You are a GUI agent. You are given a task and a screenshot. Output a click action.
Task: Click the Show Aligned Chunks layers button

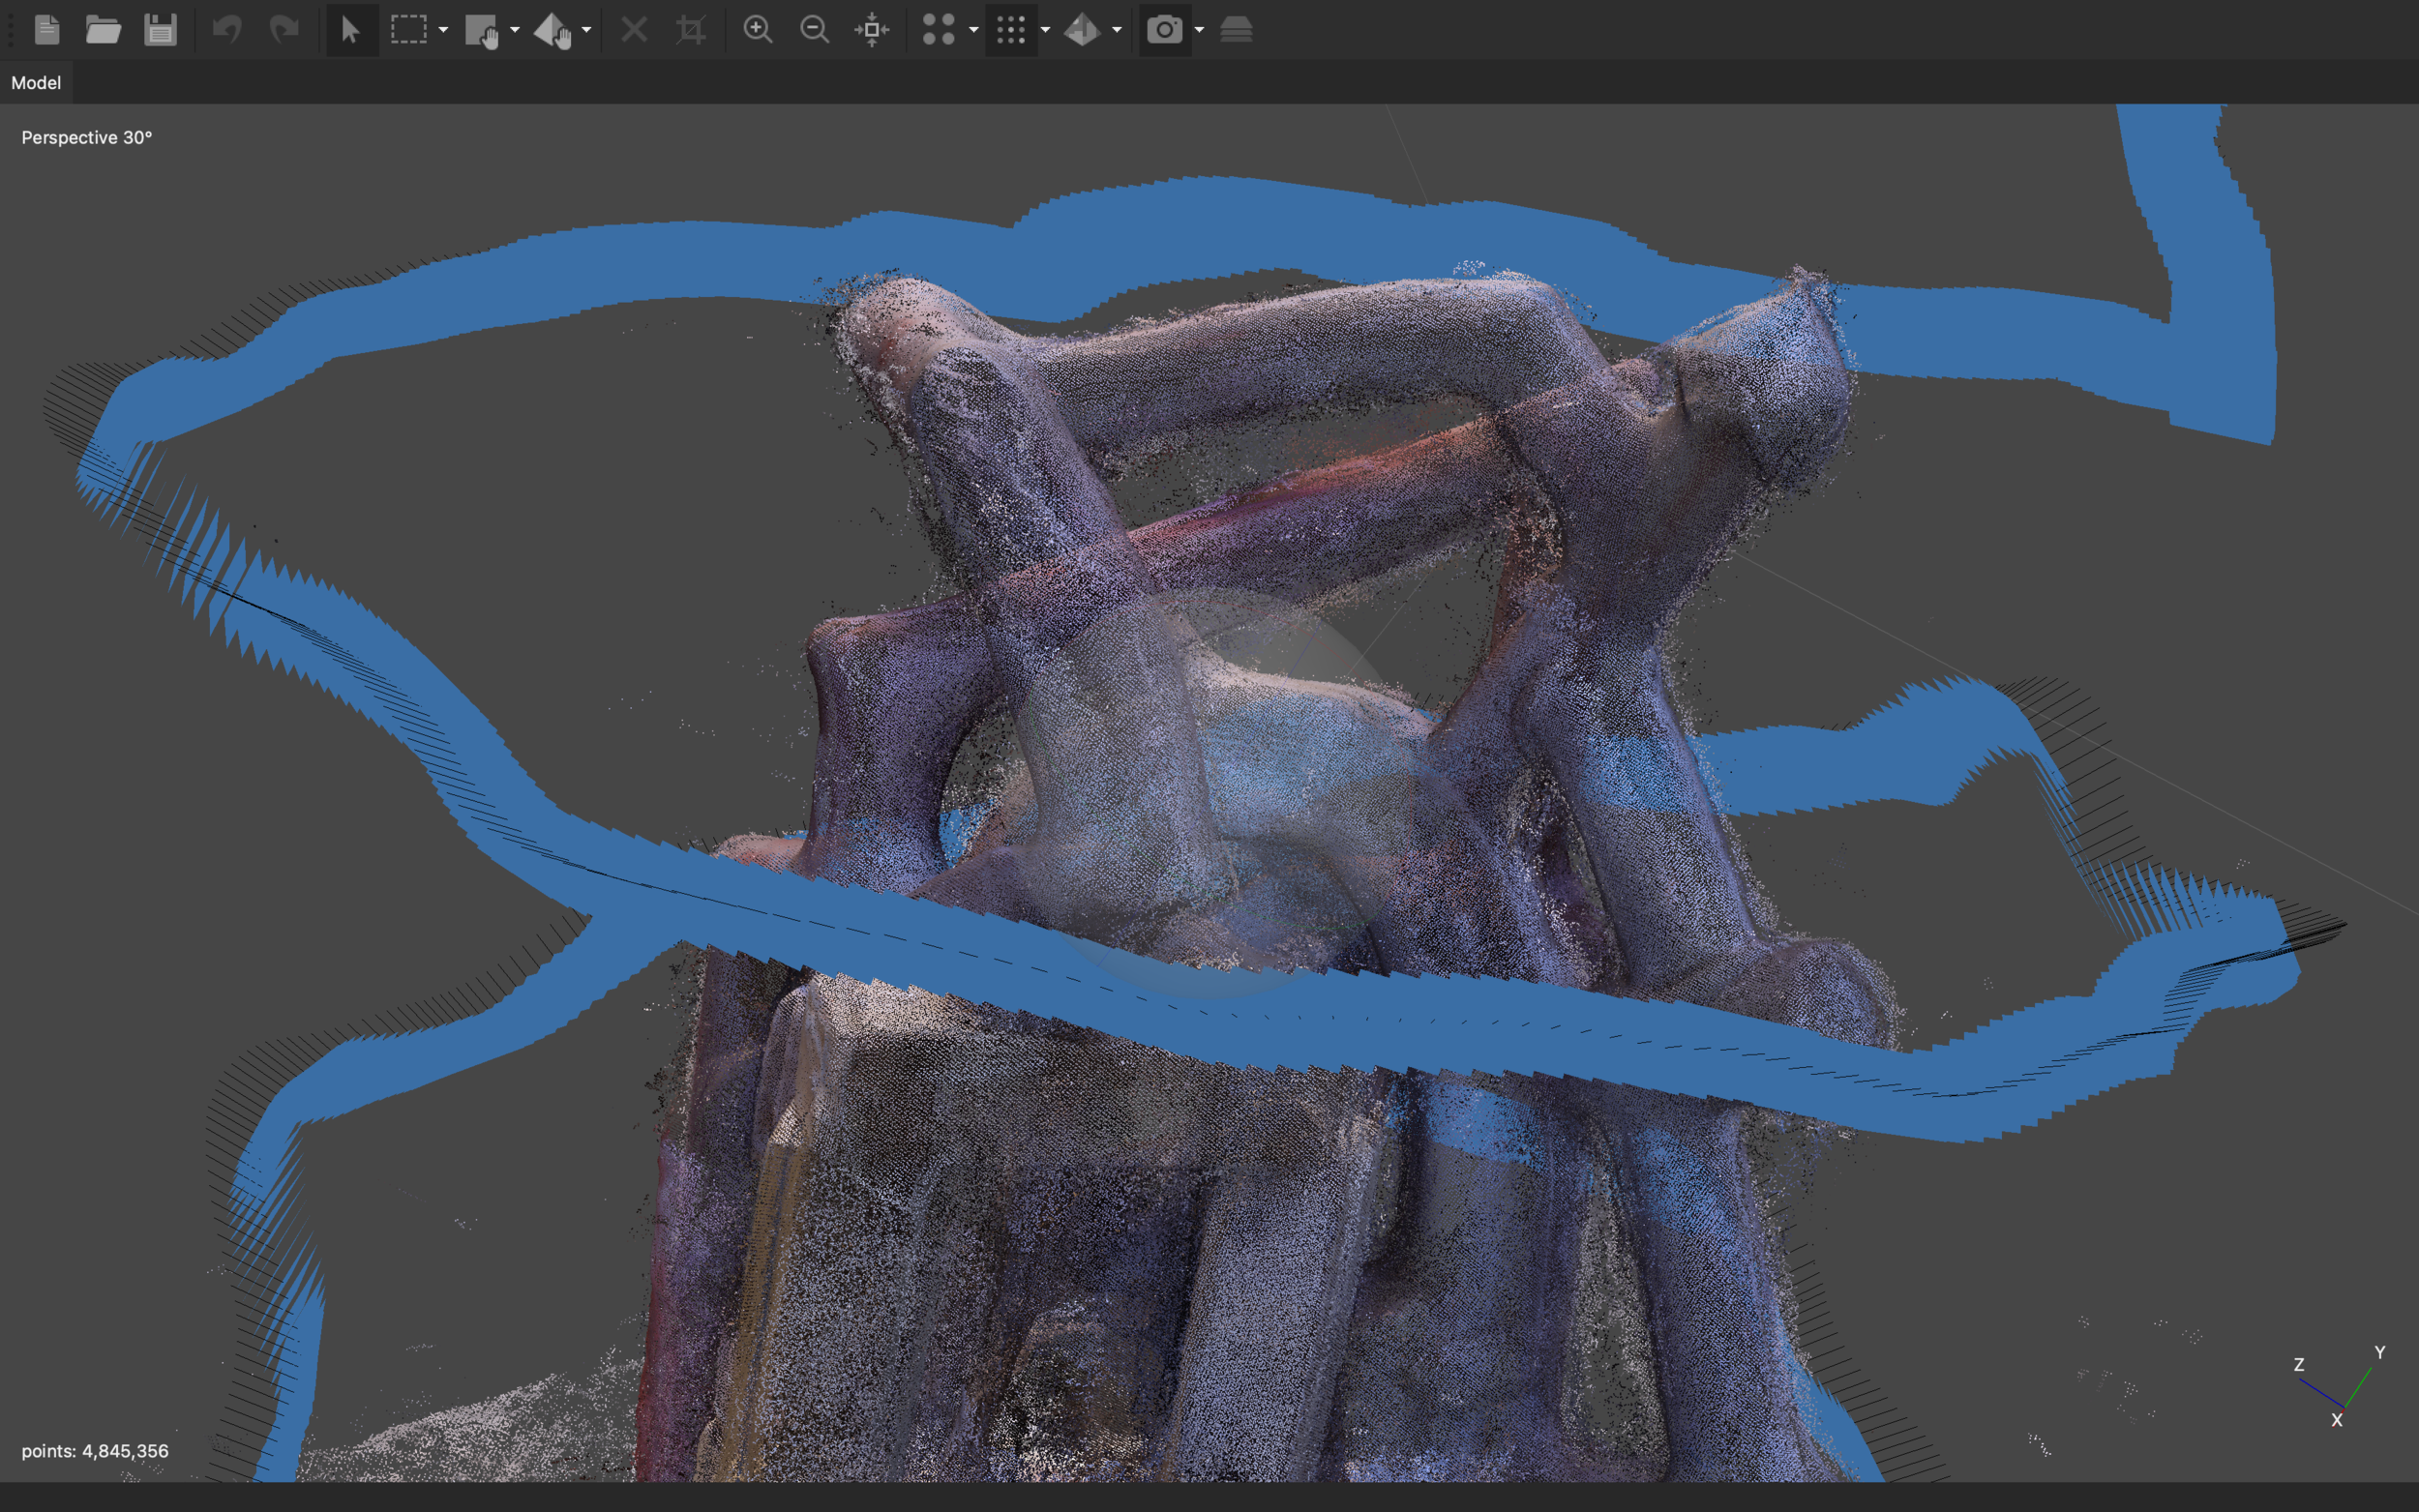click(x=1237, y=30)
